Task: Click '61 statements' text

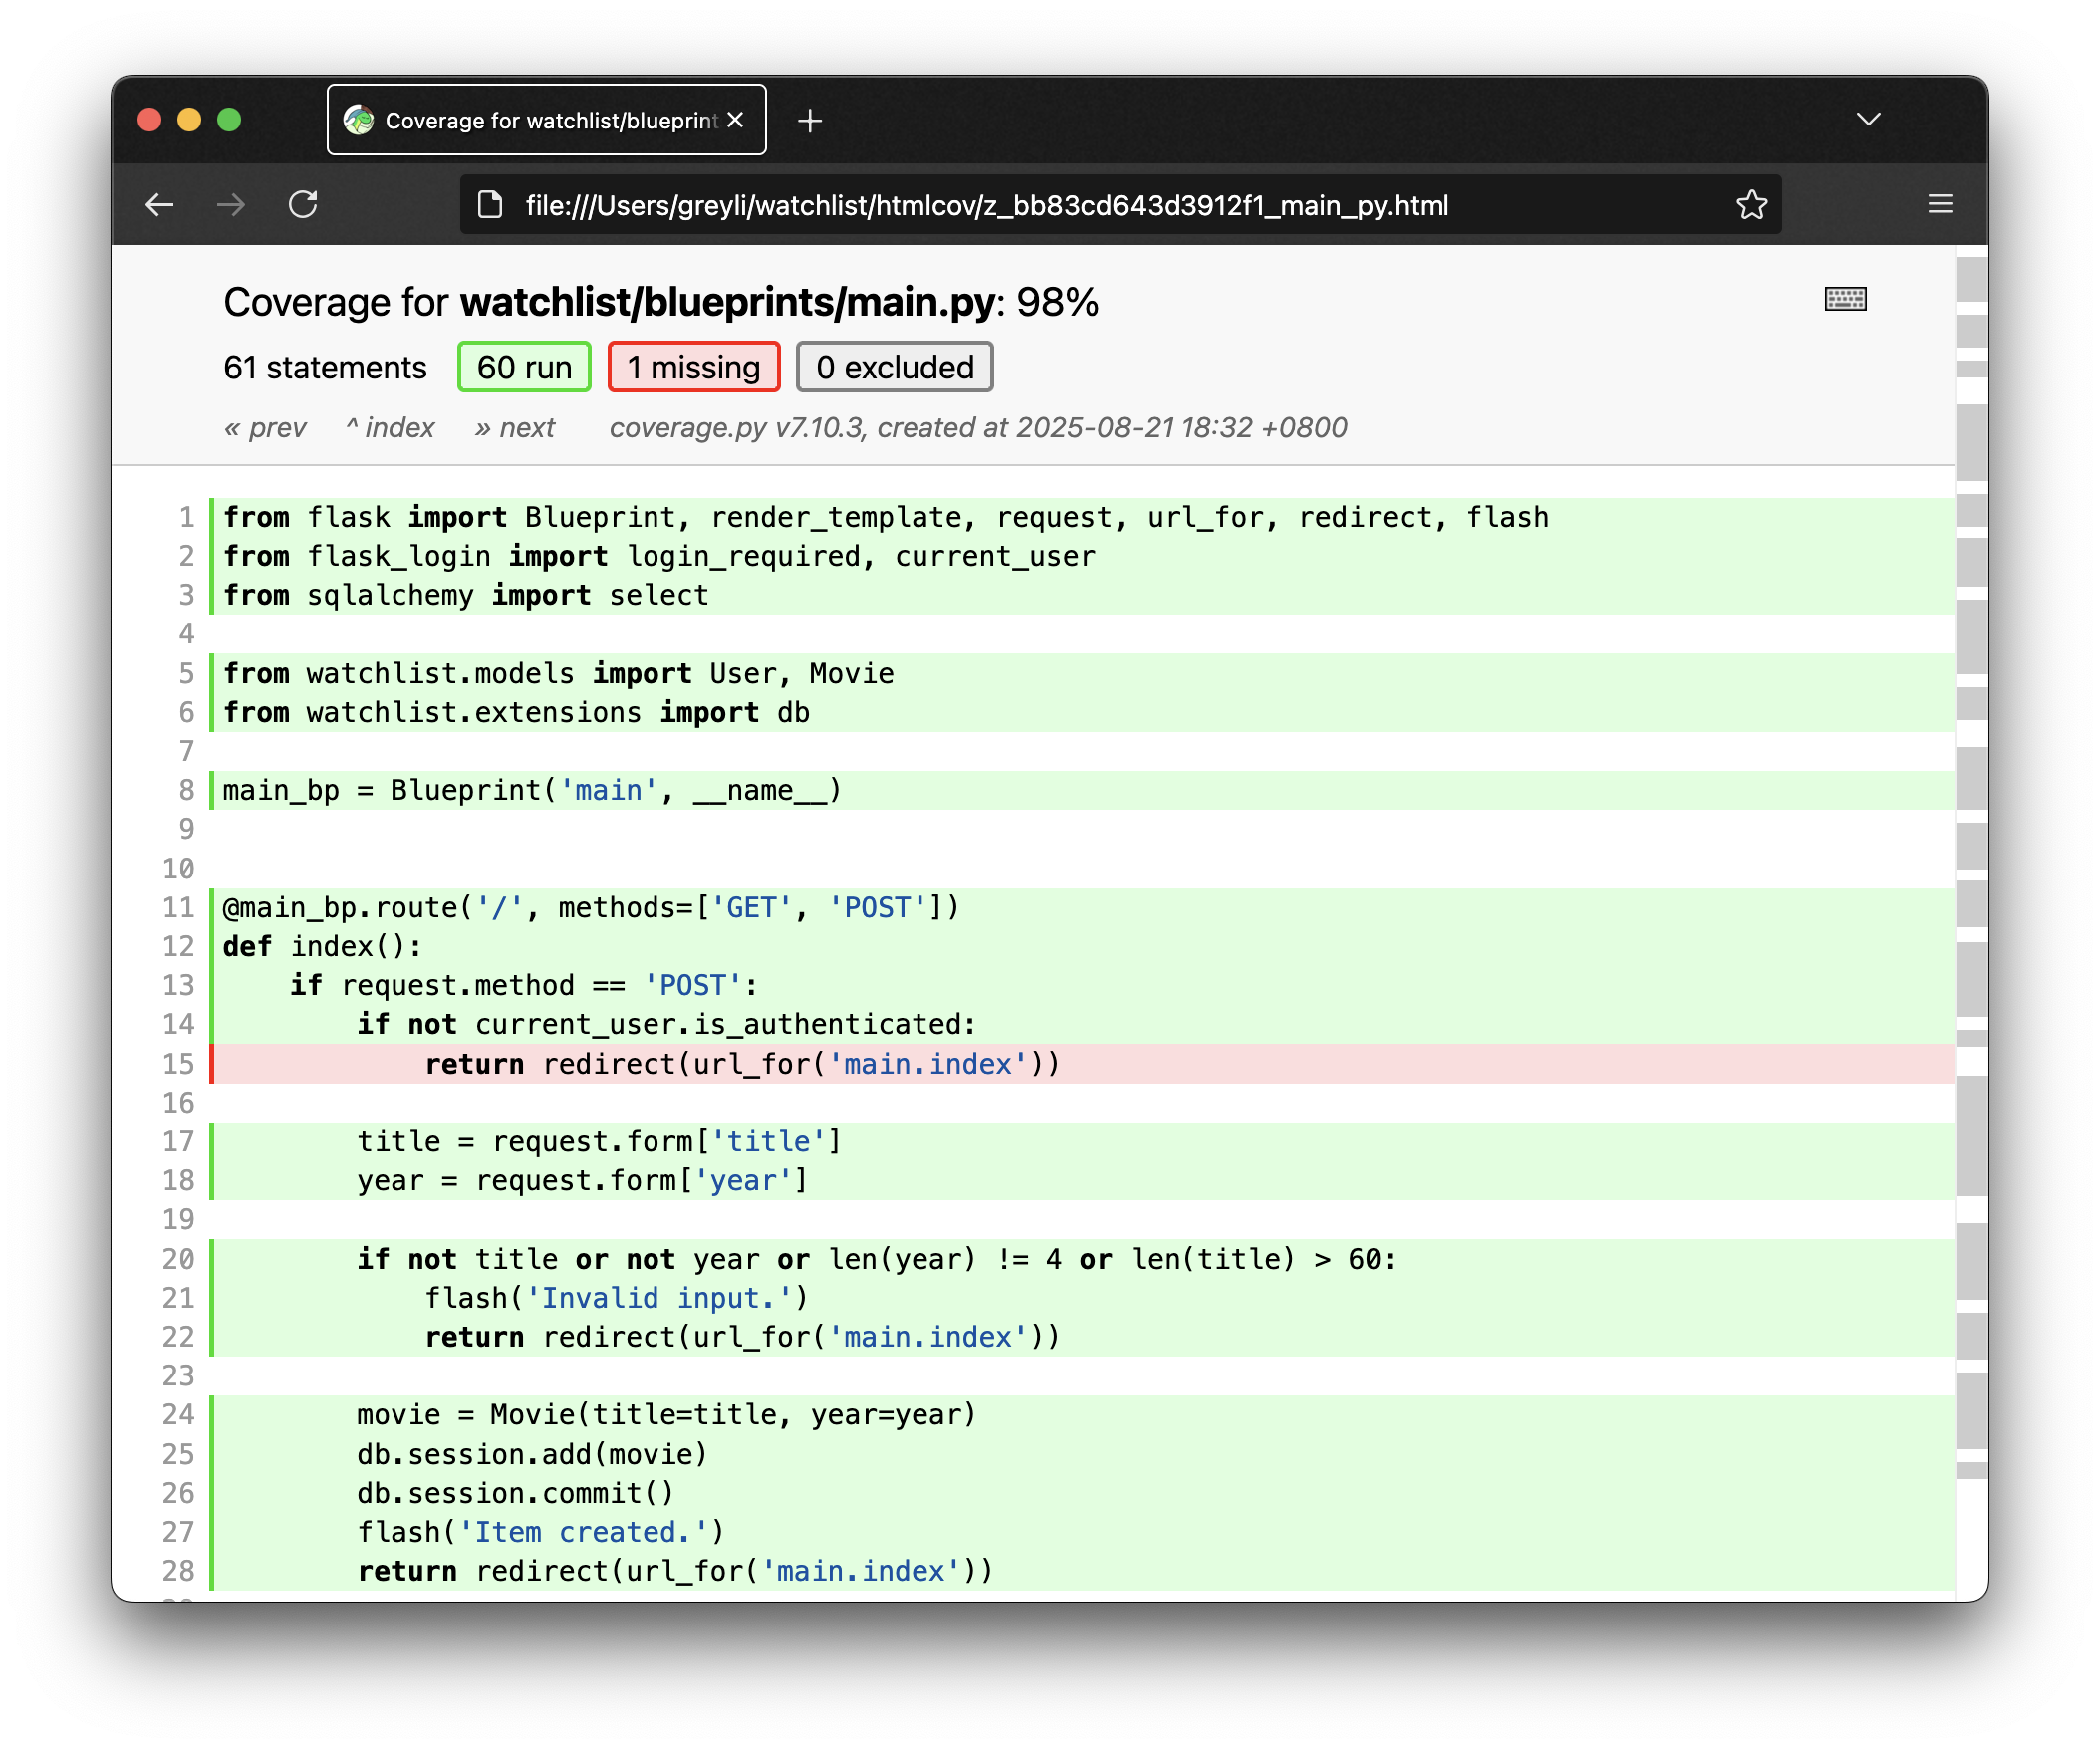Action: click(x=325, y=367)
